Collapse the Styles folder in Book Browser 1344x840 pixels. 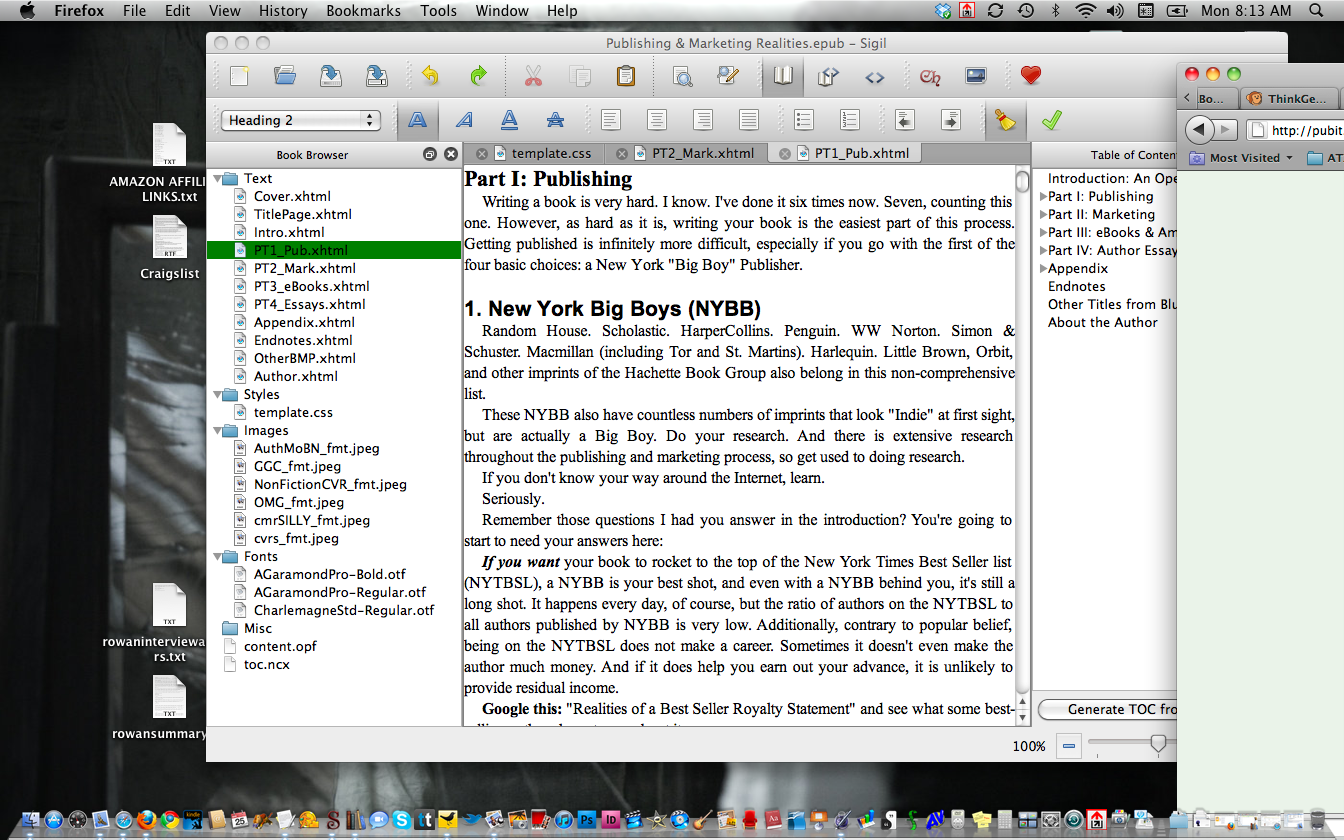pyautogui.click(x=218, y=394)
